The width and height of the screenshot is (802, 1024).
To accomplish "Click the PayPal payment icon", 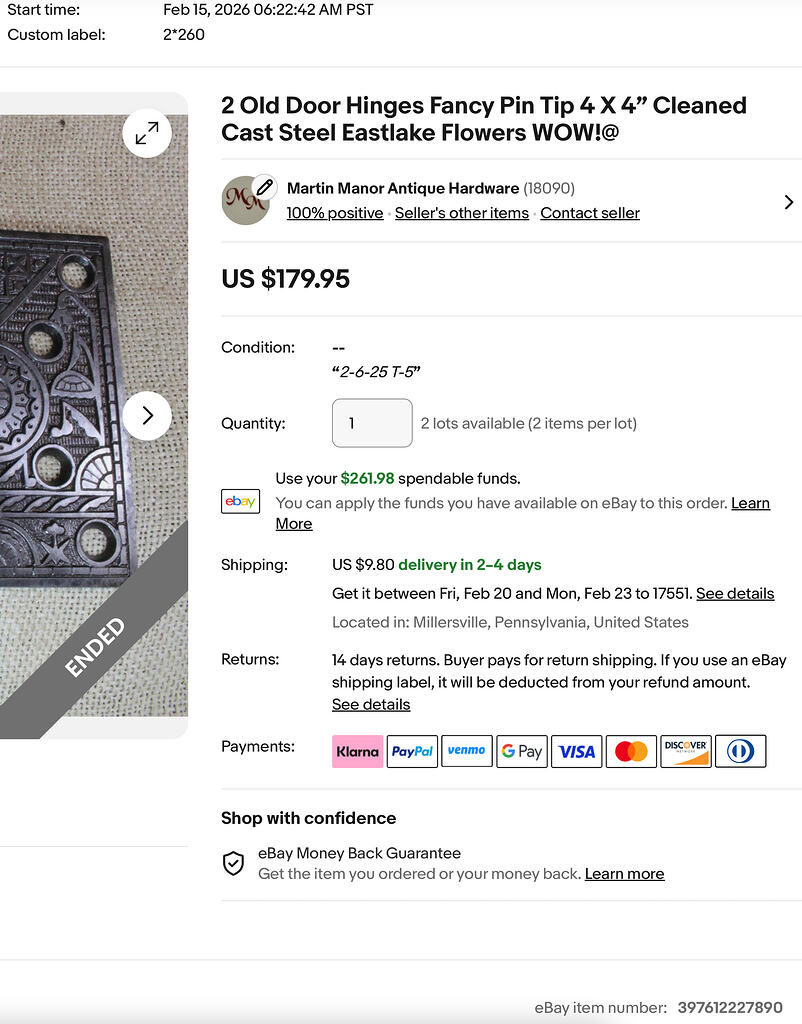I will pyautogui.click(x=412, y=751).
